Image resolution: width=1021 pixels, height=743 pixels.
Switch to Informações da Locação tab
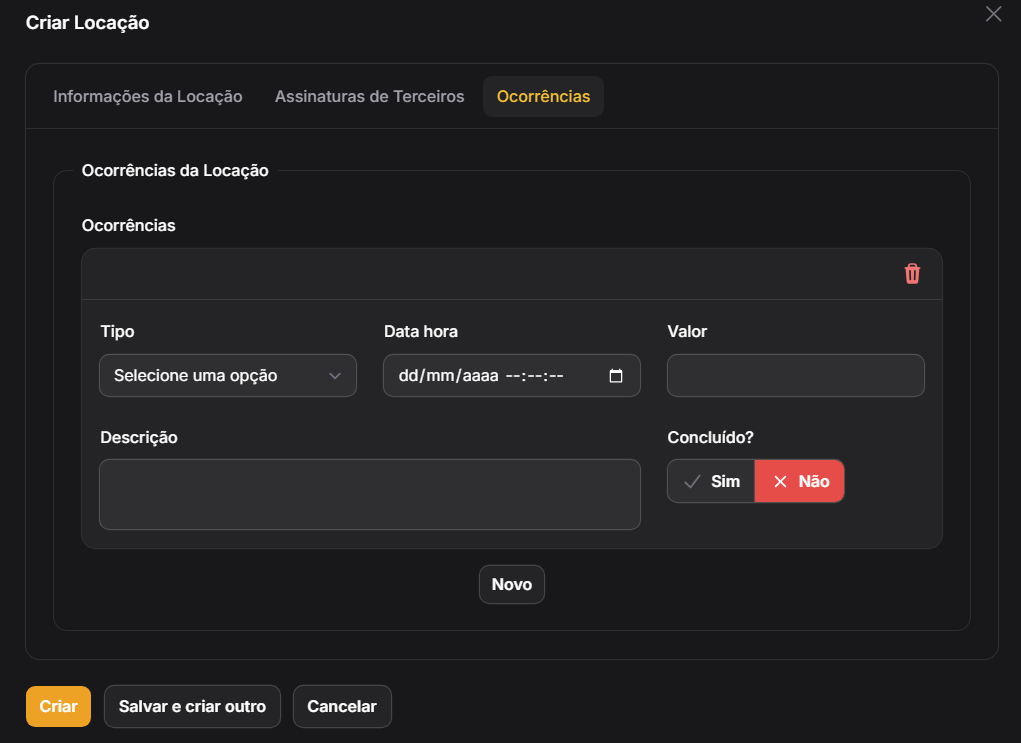coord(148,96)
